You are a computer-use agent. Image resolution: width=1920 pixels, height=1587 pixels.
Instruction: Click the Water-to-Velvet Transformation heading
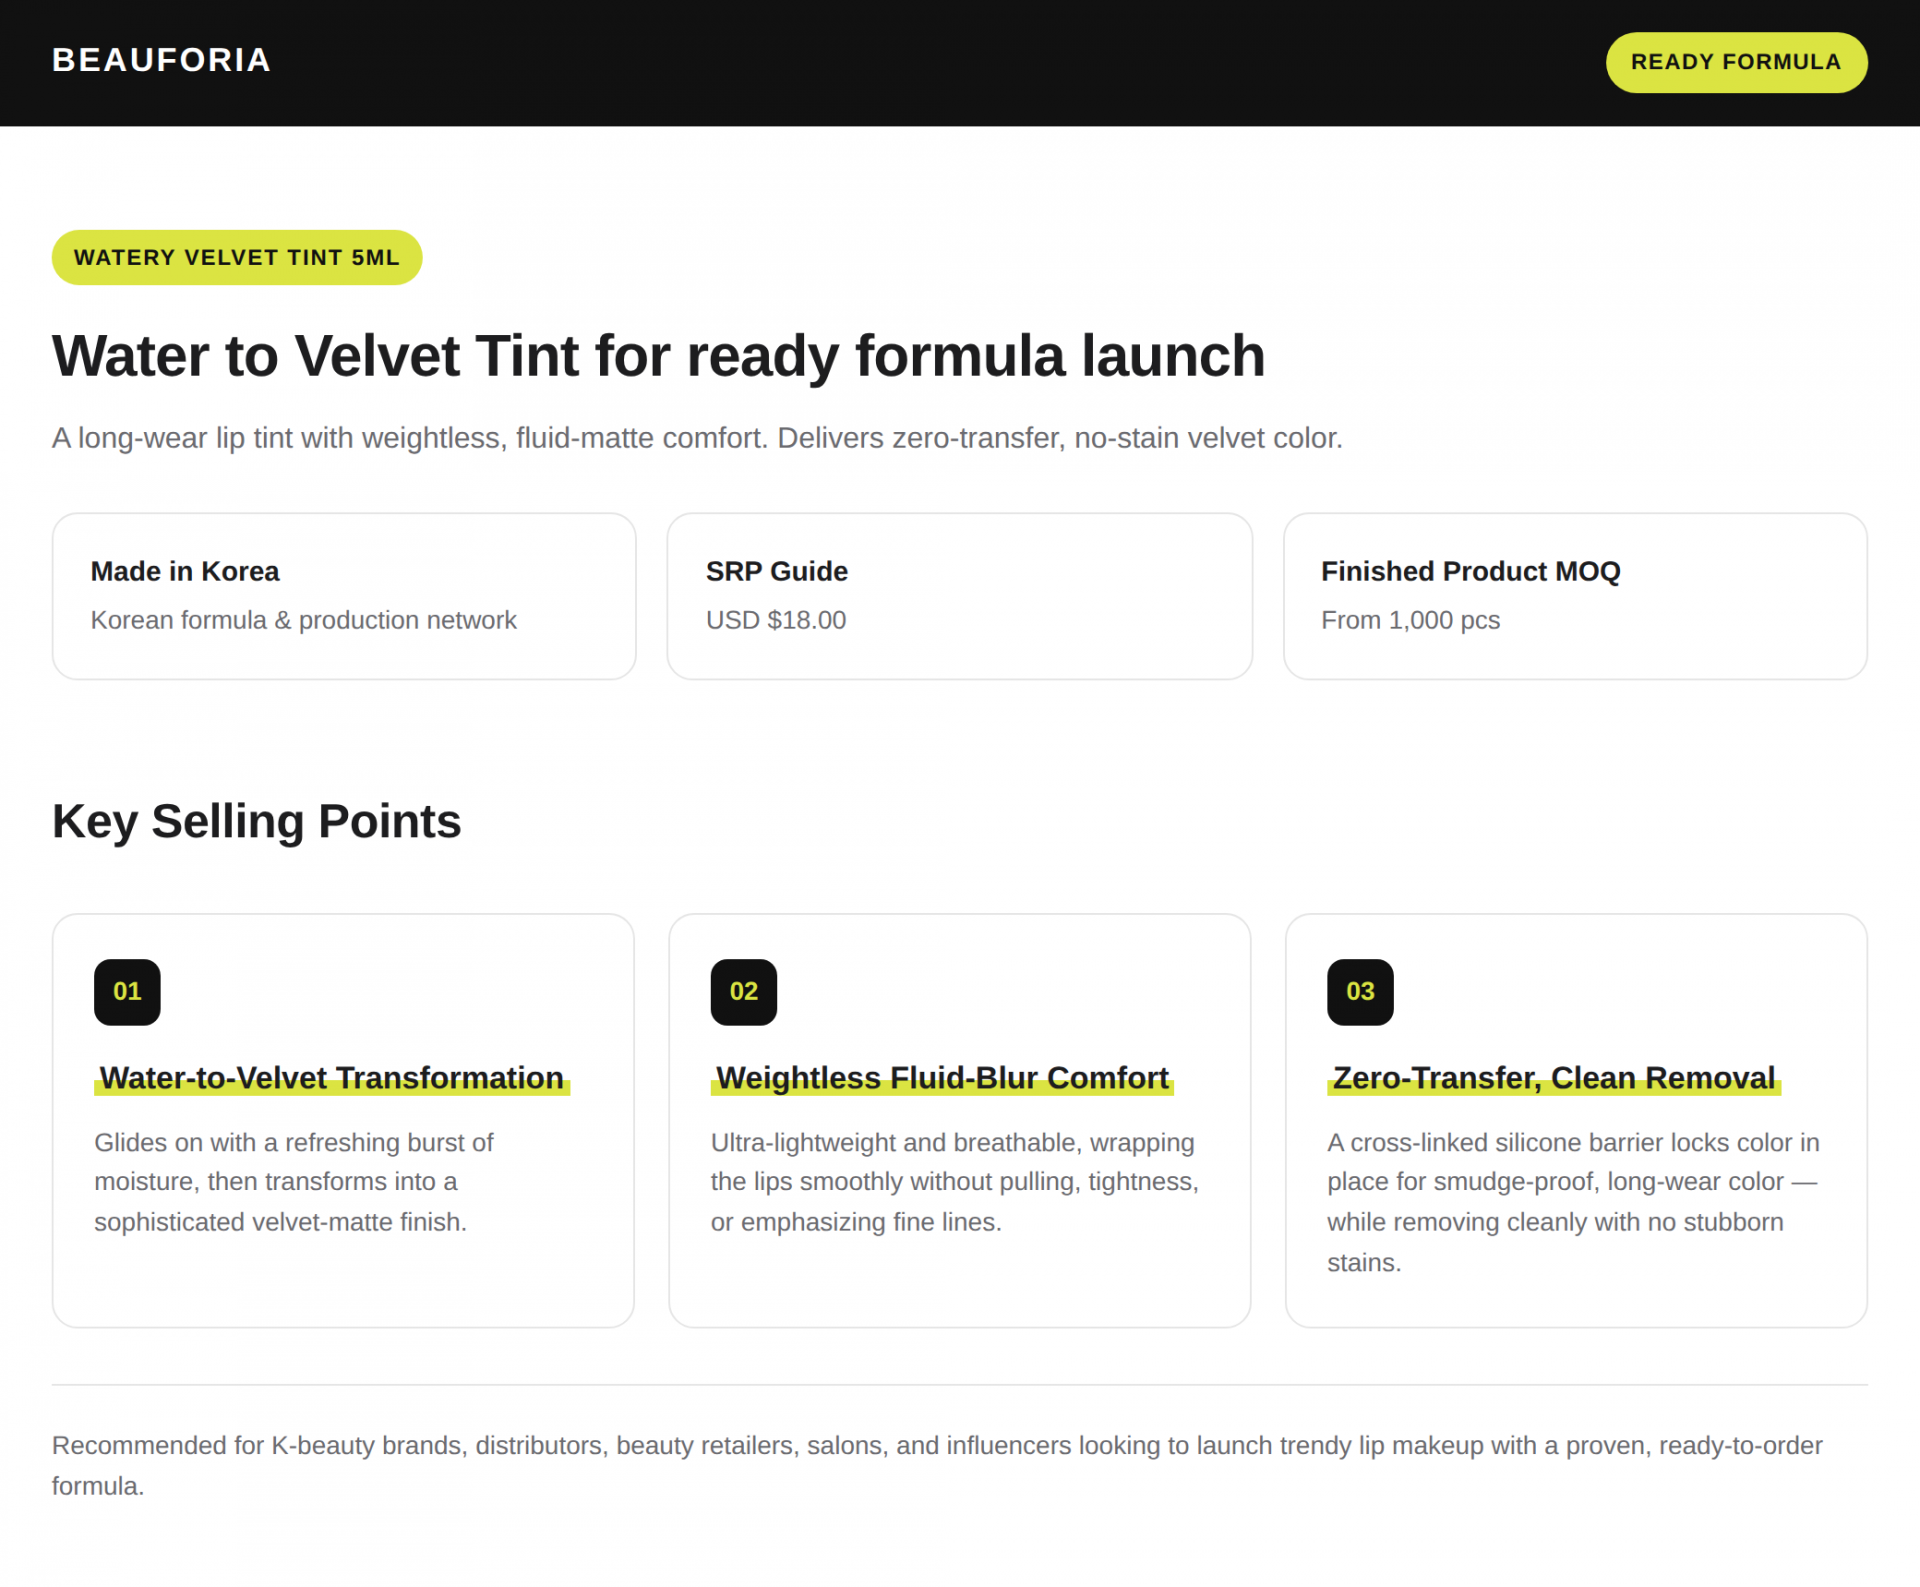click(332, 1078)
